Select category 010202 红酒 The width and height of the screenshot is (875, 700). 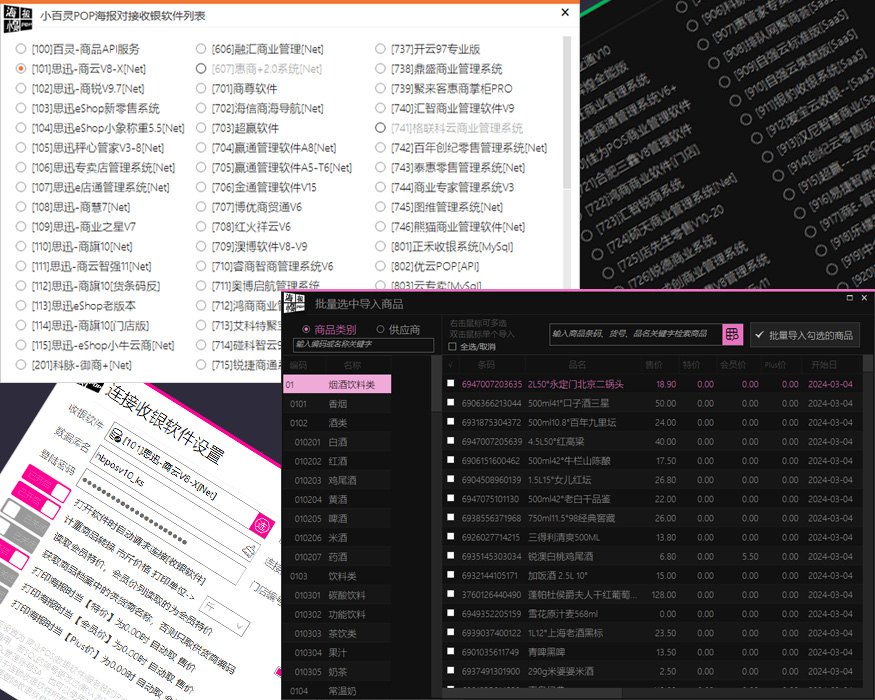pyautogui.click(x=337, y=461)
